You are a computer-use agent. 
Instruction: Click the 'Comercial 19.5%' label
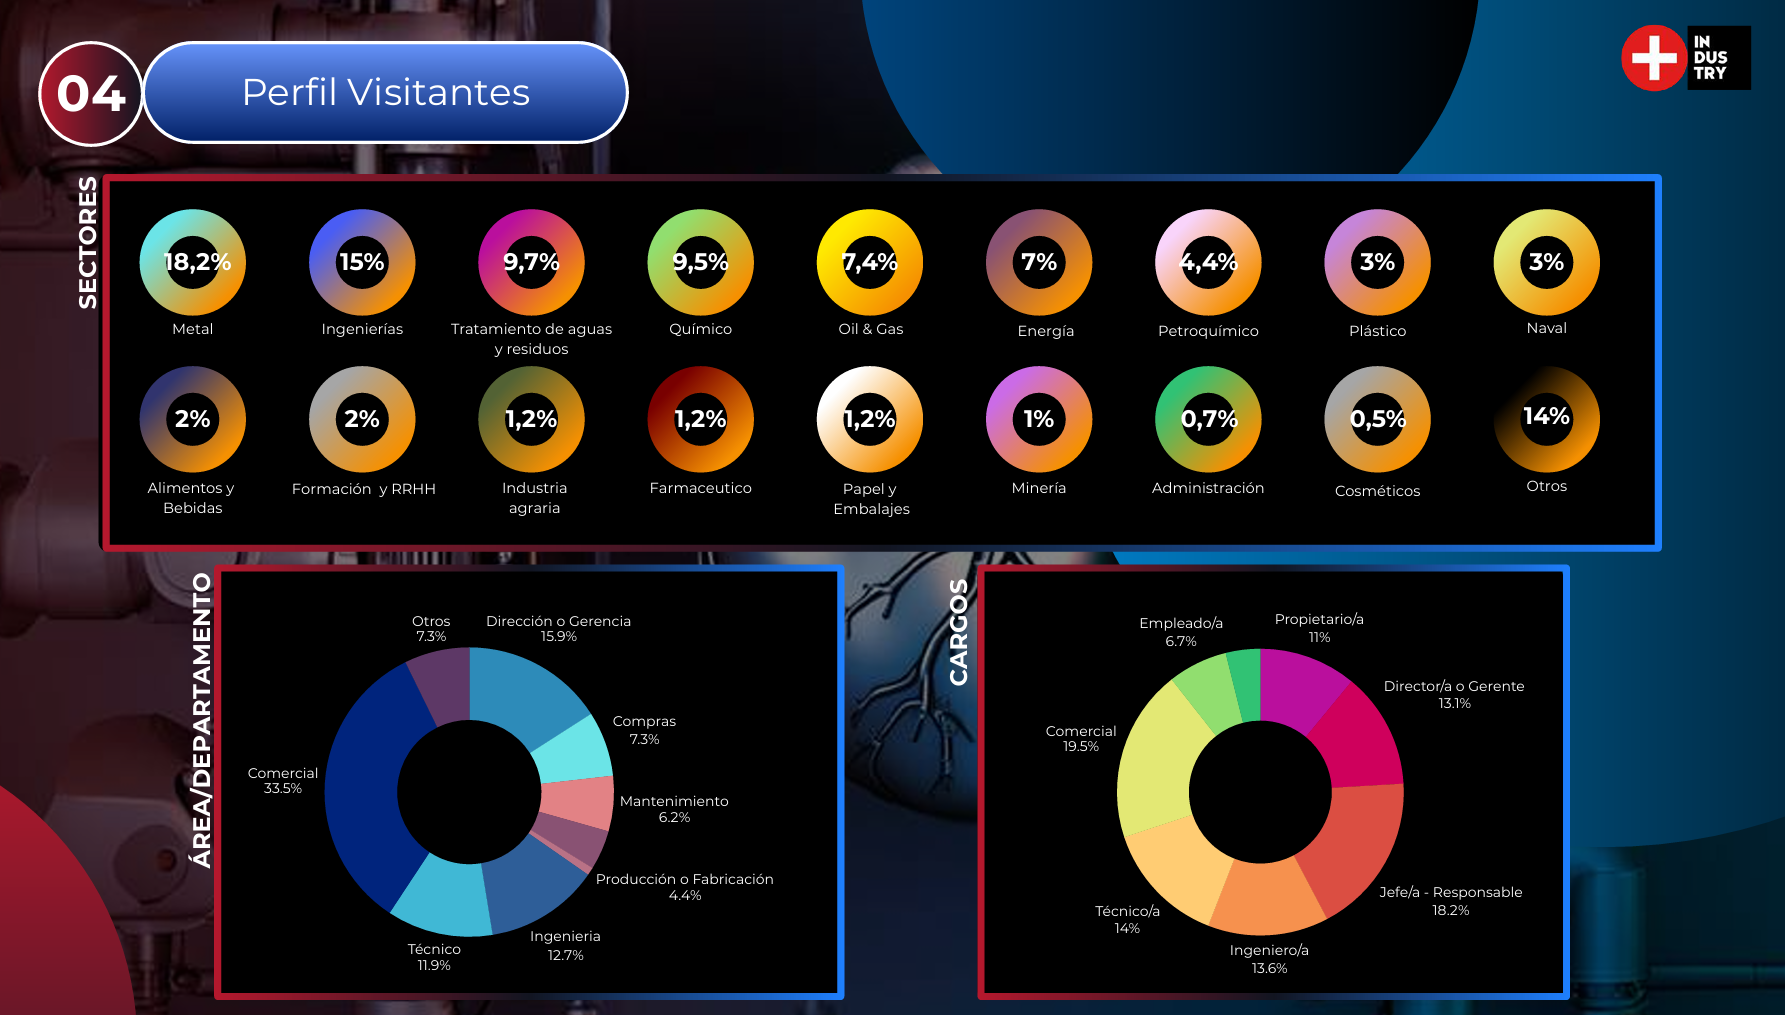tap(1081, 739)
